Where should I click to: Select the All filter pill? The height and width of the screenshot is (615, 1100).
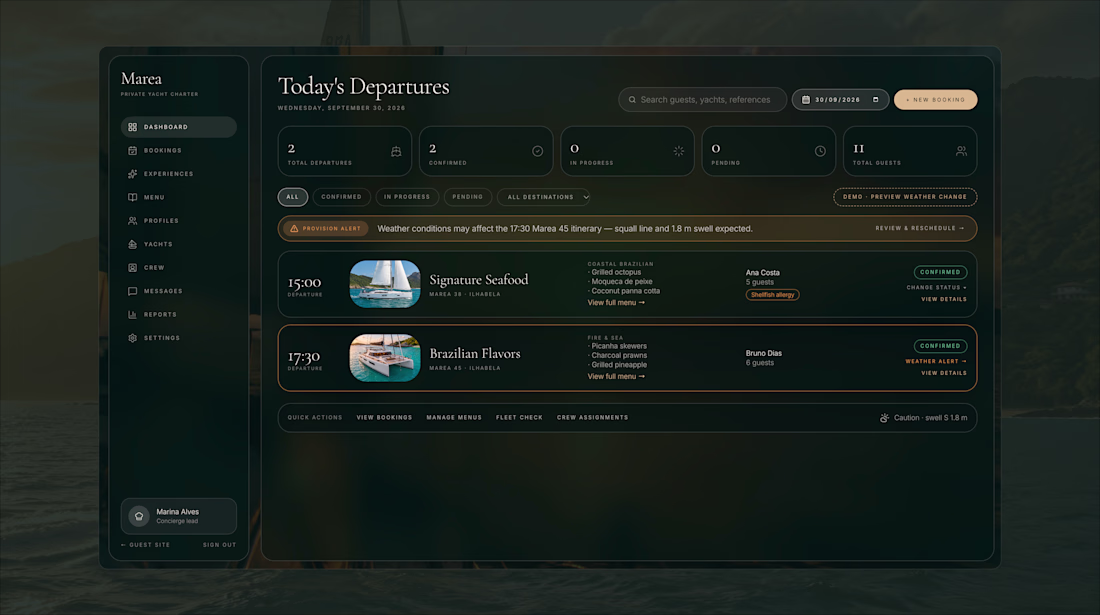point(293,197)
